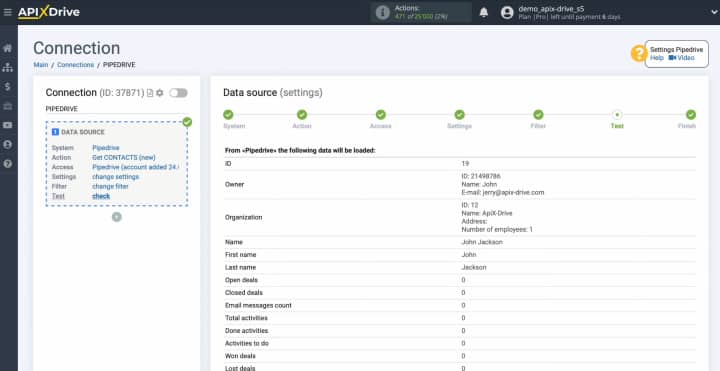720x371 pixels.
Task: Go to System step
Action: pos(228,115)
